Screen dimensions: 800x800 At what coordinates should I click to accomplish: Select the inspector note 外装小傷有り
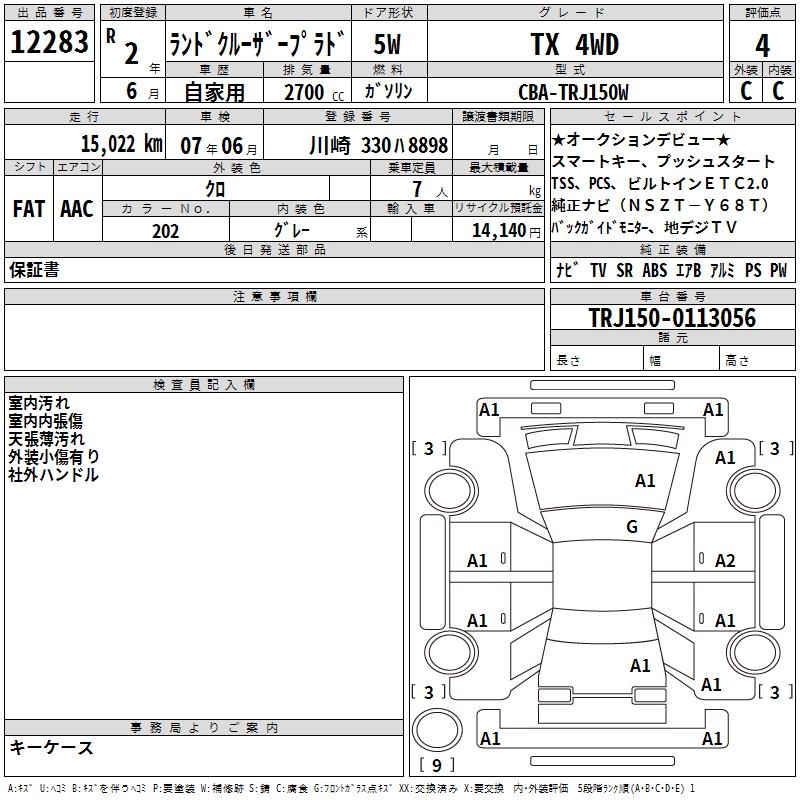54,457
